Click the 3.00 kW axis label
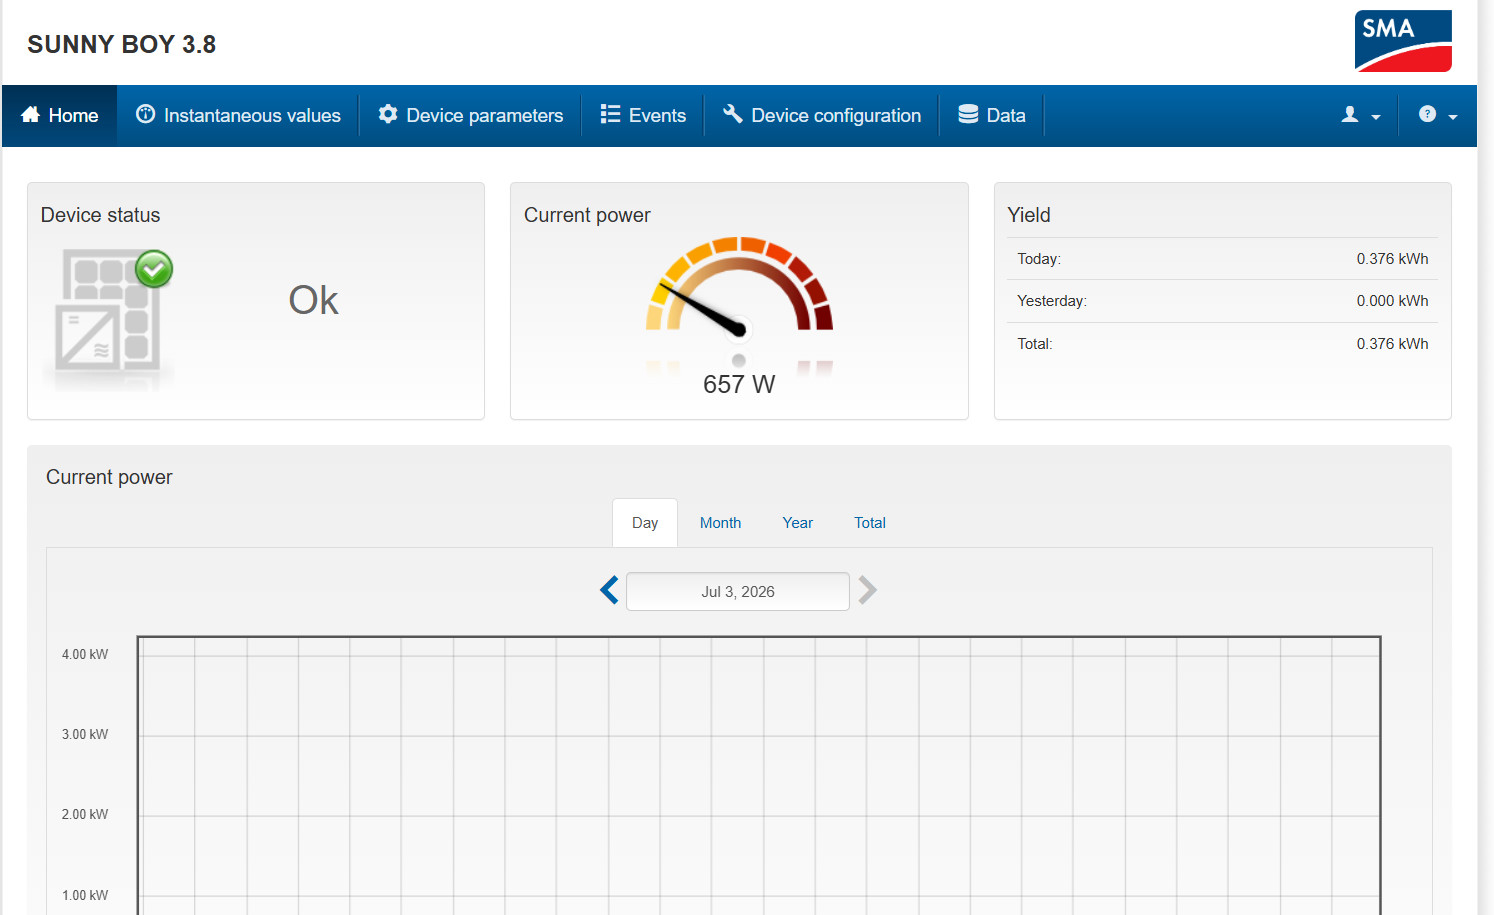 [85, 734]
